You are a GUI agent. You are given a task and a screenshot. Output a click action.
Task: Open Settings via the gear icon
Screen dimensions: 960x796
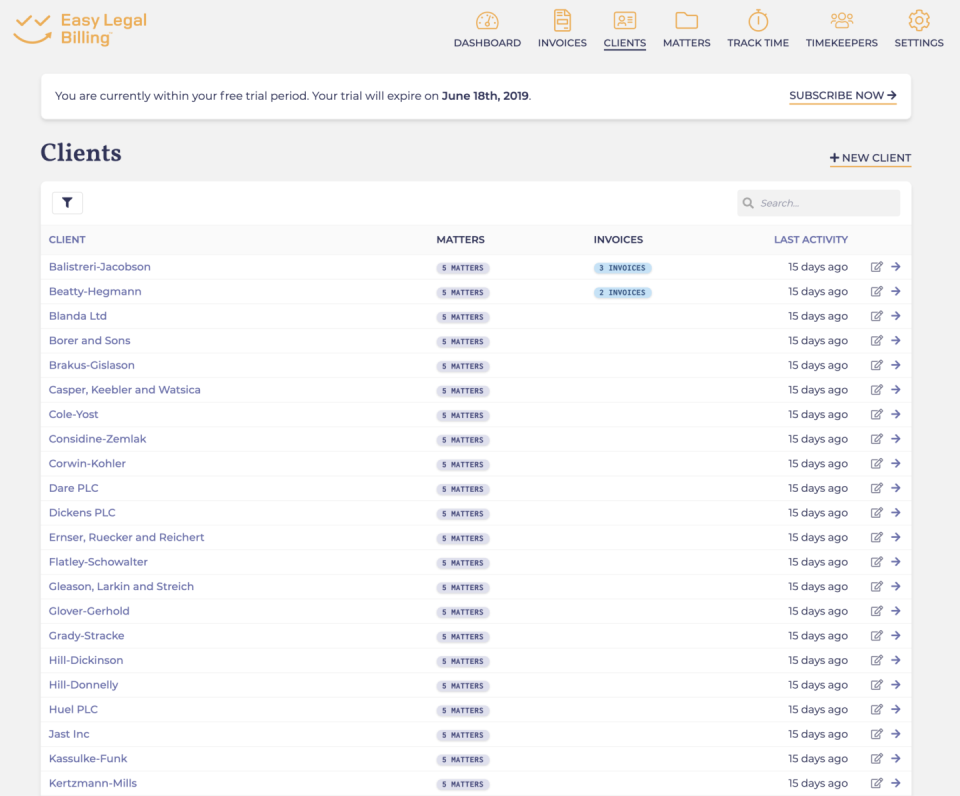tap(918, 28)
